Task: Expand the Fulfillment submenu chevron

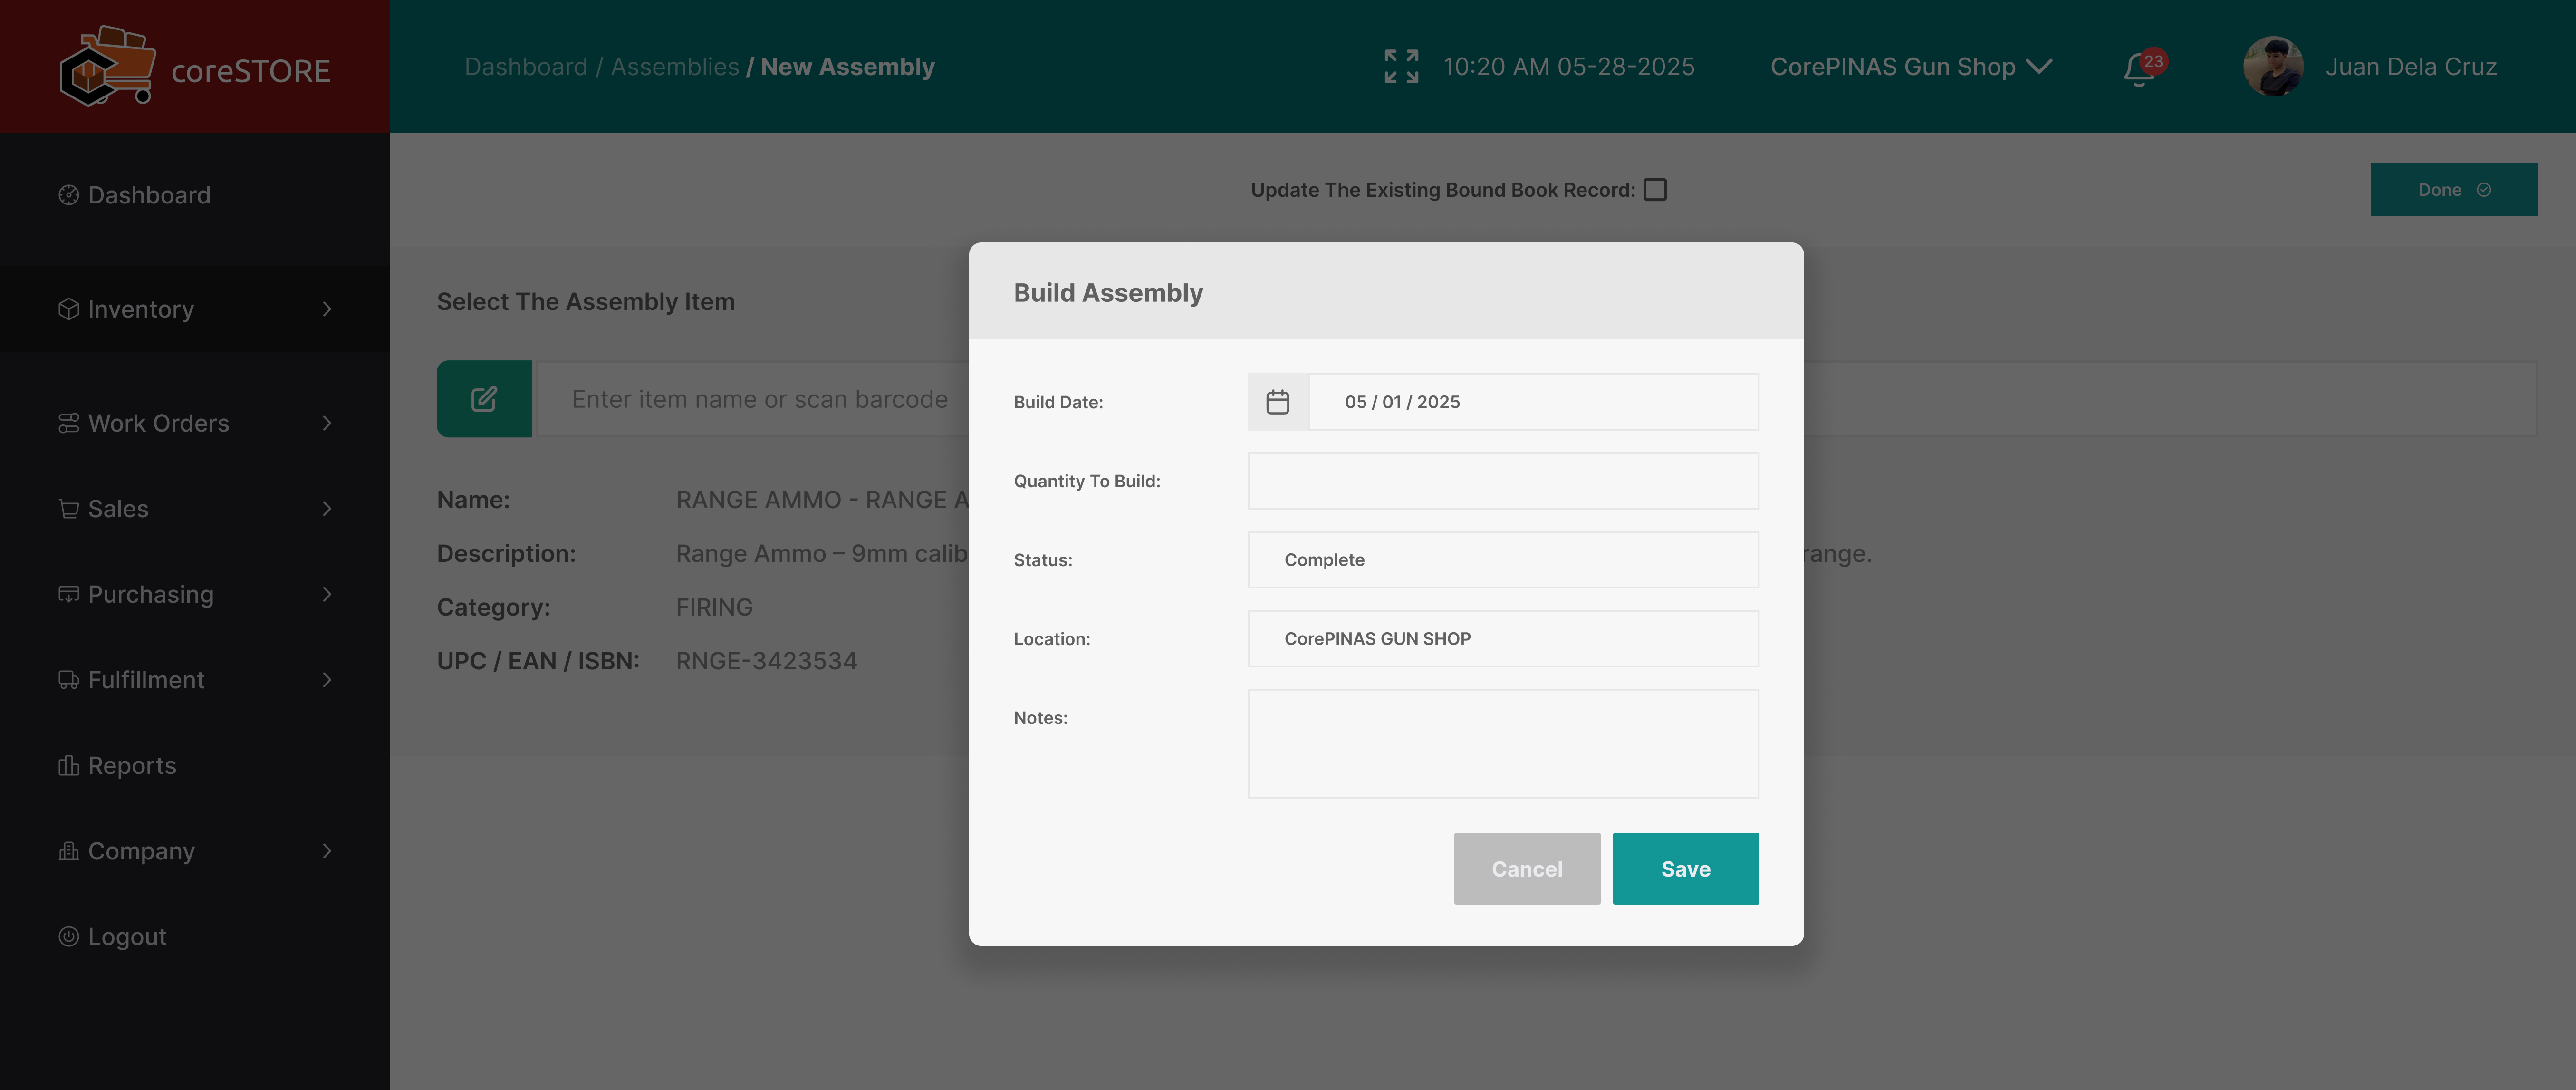Action: (327, 680)
